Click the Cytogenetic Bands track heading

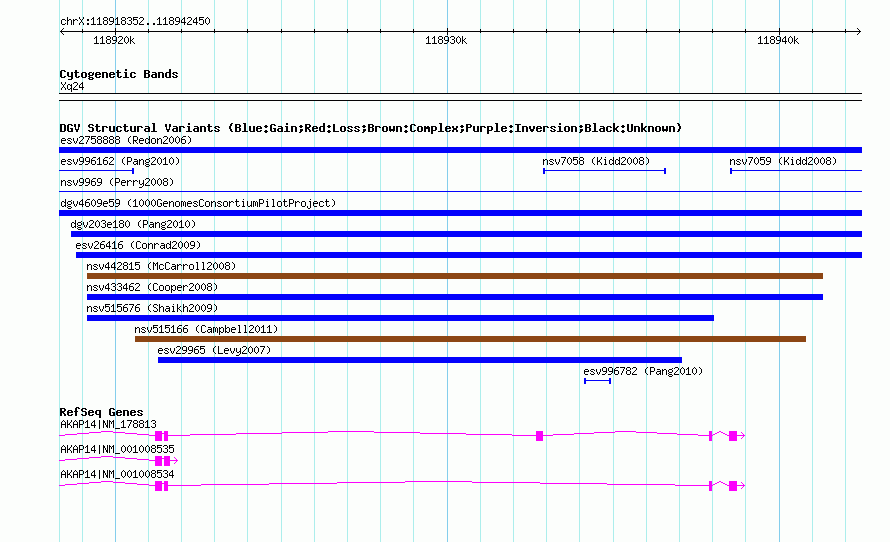tap(119, 74)
